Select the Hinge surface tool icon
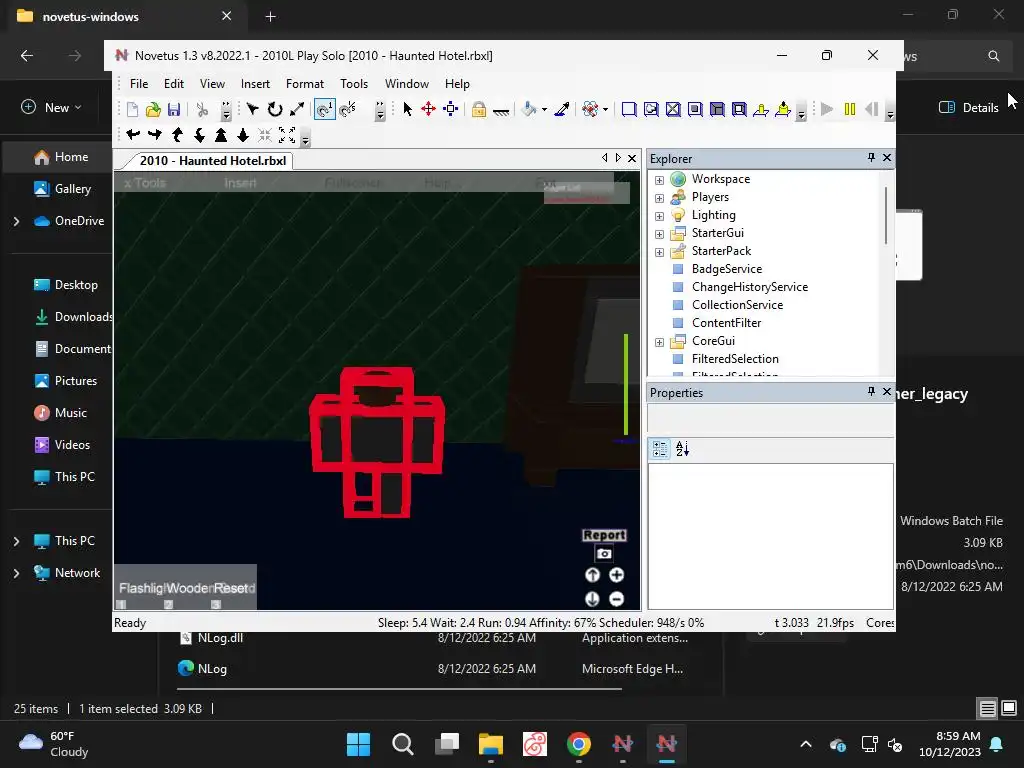This screenshot has height=768, width=1024. point(761,109)
